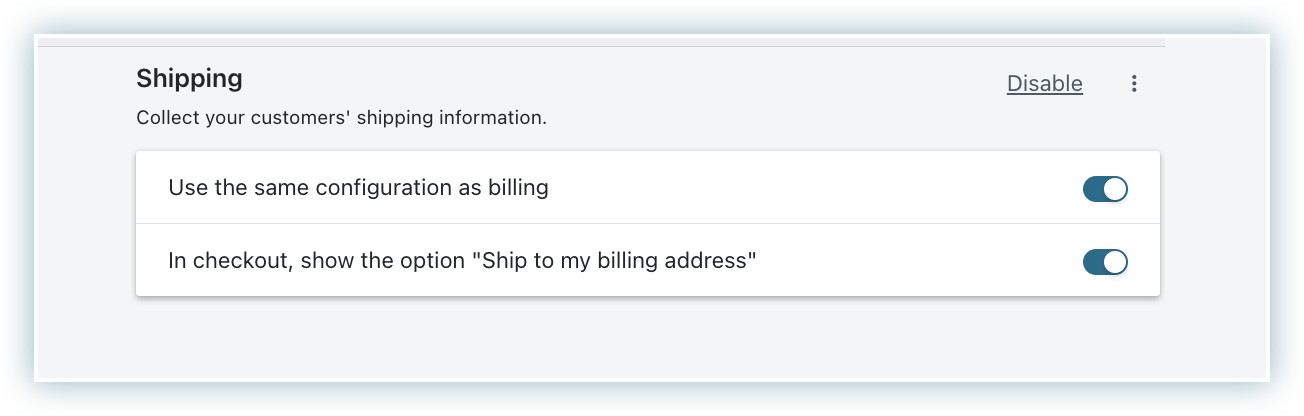
Task: Click the horizontal rule above the Shipping heading
Action: [600, 46]
